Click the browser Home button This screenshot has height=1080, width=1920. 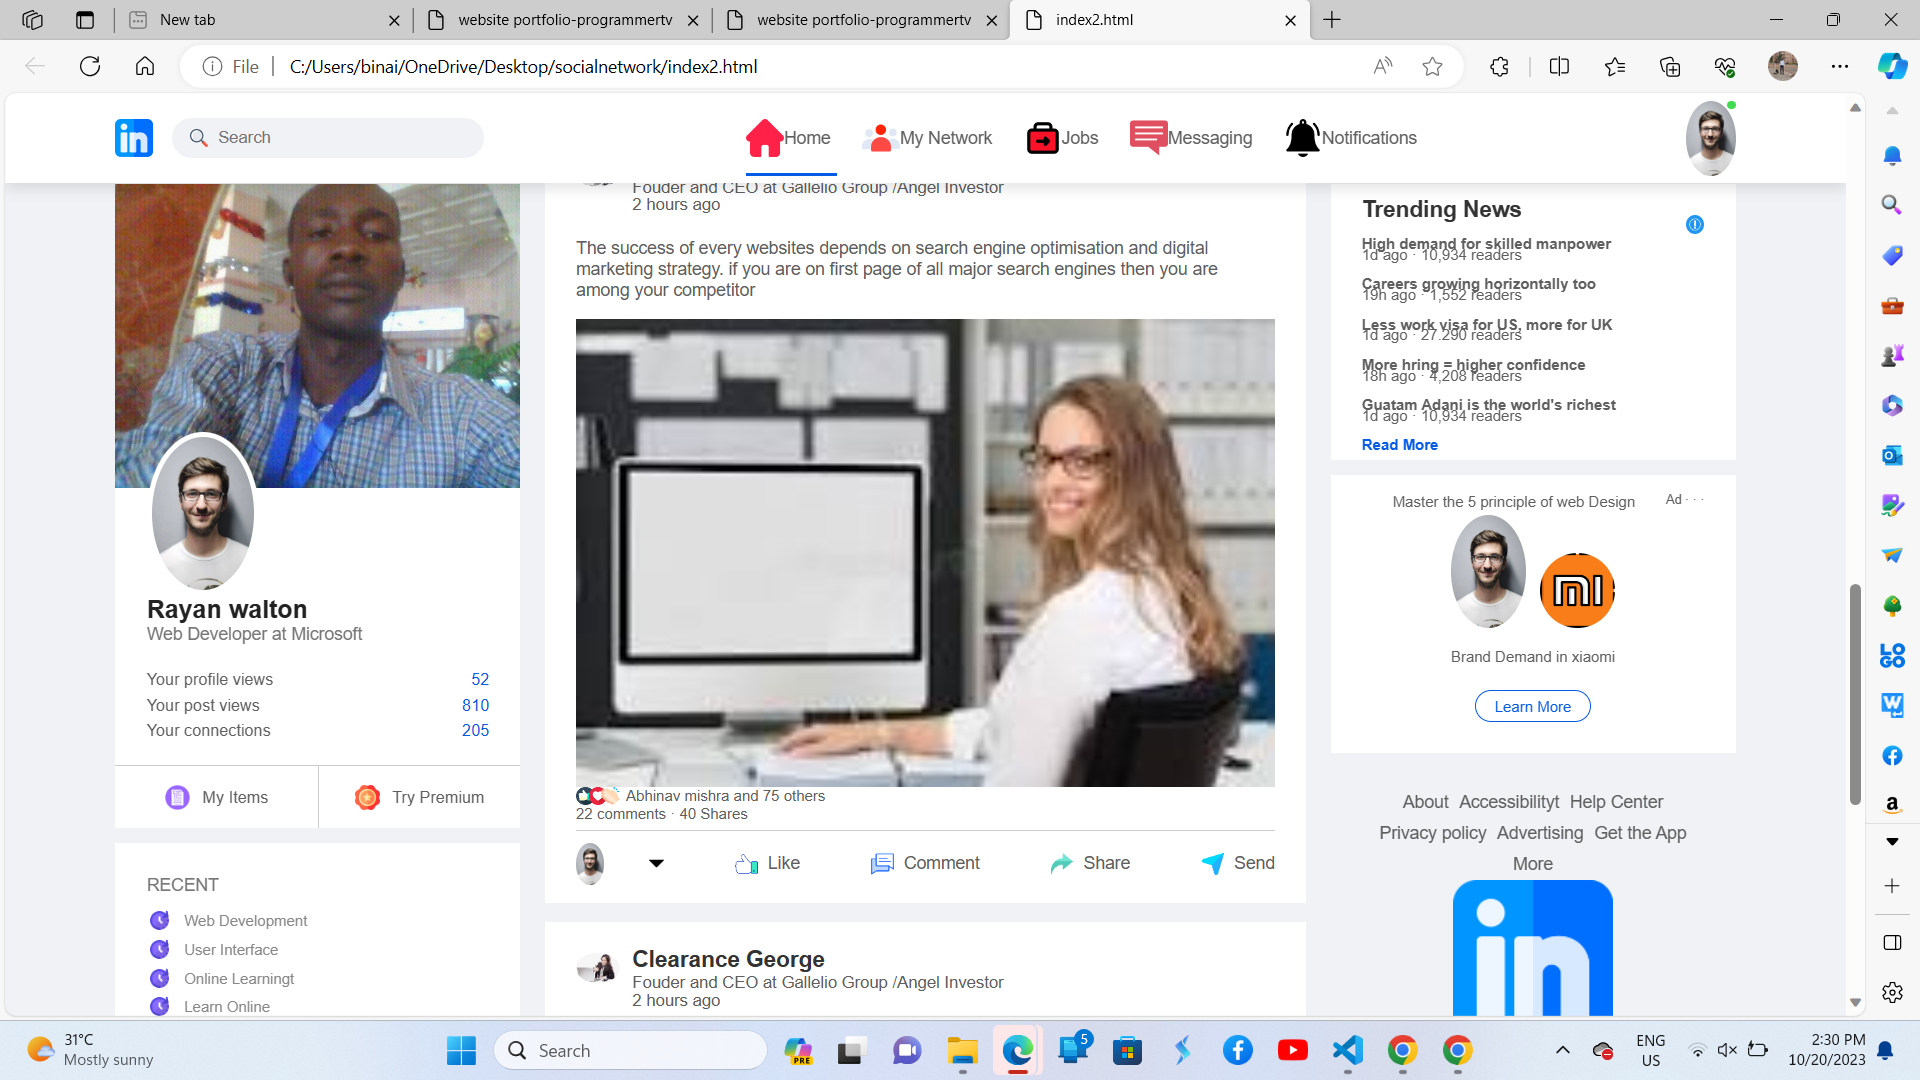145,66
